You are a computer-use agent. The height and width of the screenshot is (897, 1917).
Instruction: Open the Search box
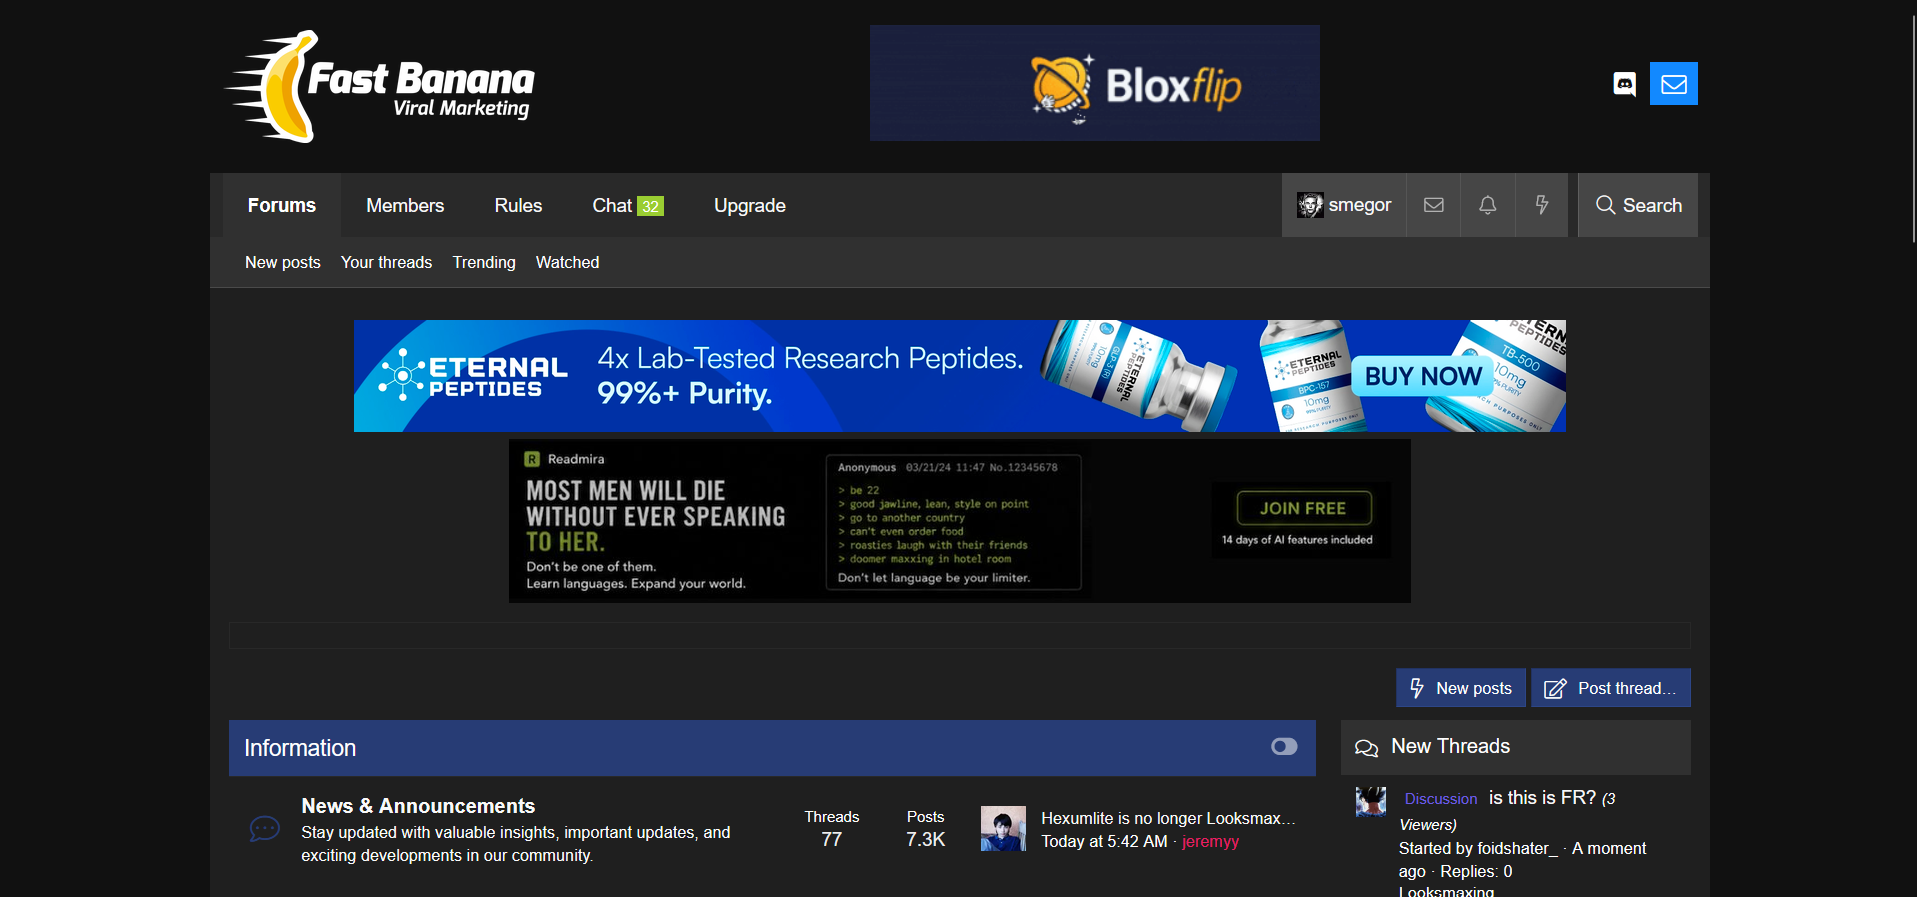pos(1638,205)
